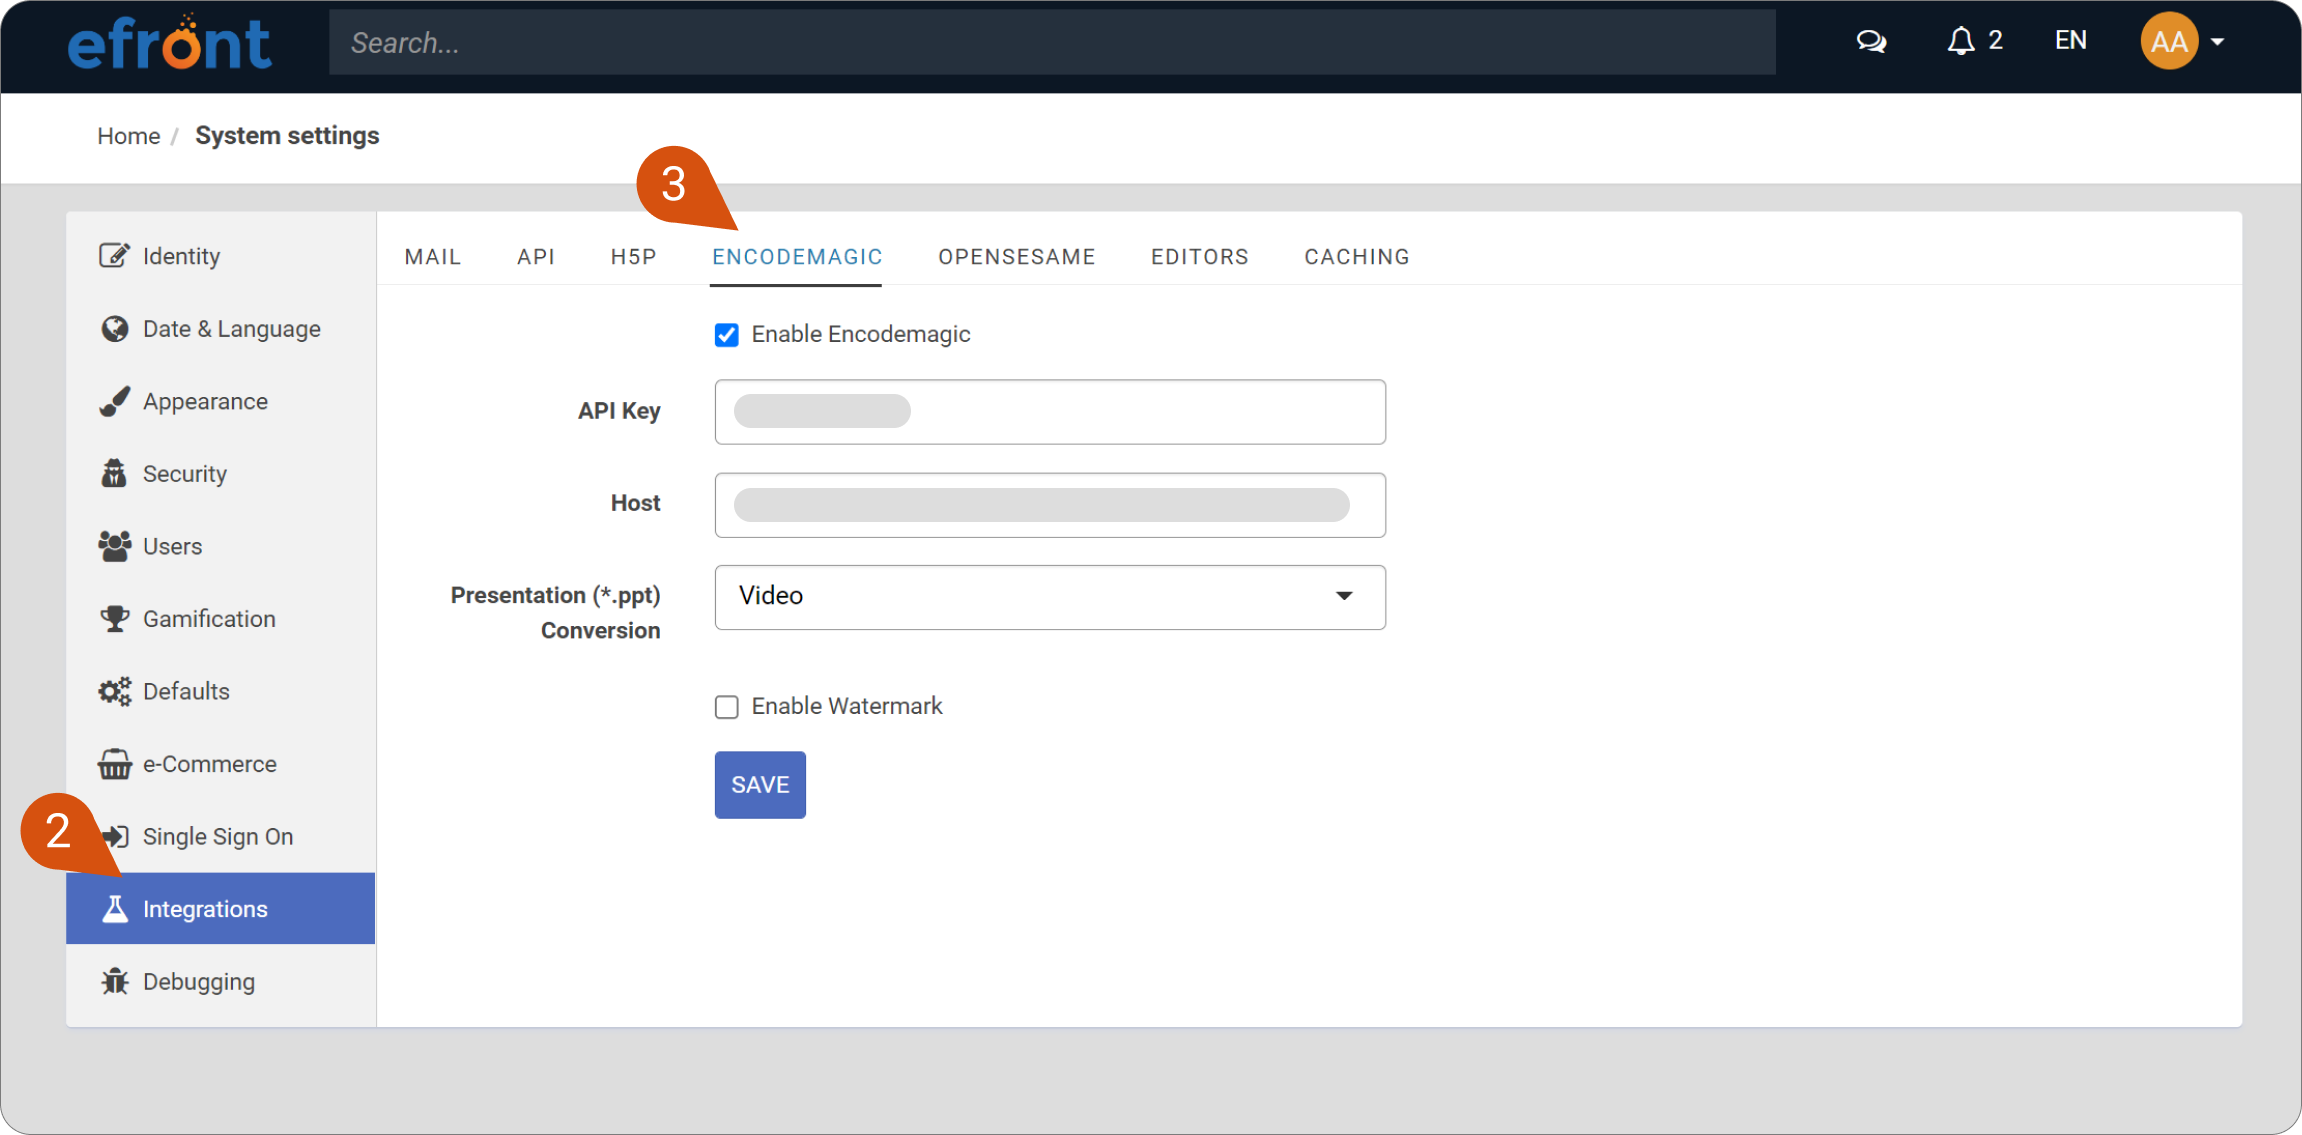The image size is (2302, 1135).
Task: Select the ENCODEMAGIC tab
Action: pyautogui.click(x=797, y=257)
